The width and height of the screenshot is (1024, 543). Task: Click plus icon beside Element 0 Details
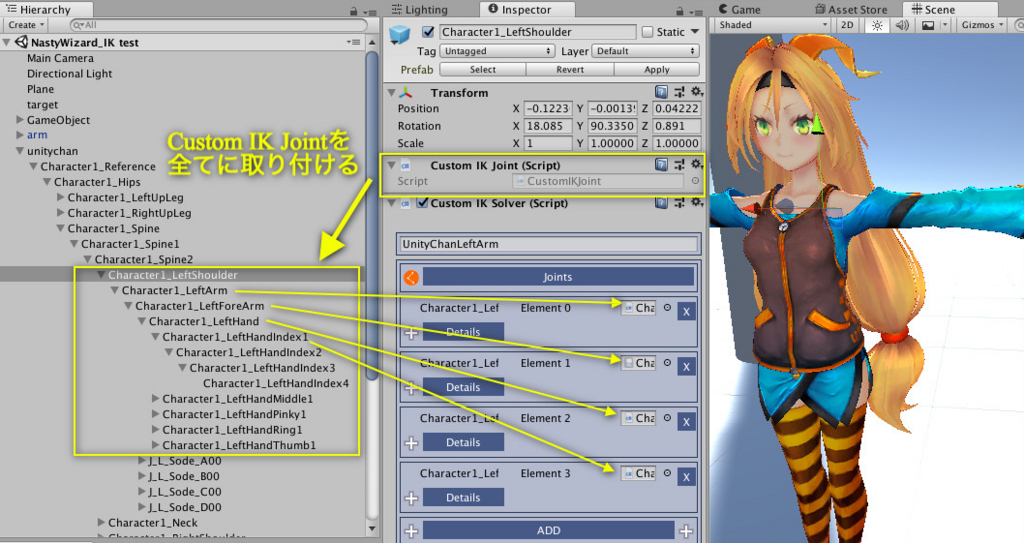click(411, 333)
